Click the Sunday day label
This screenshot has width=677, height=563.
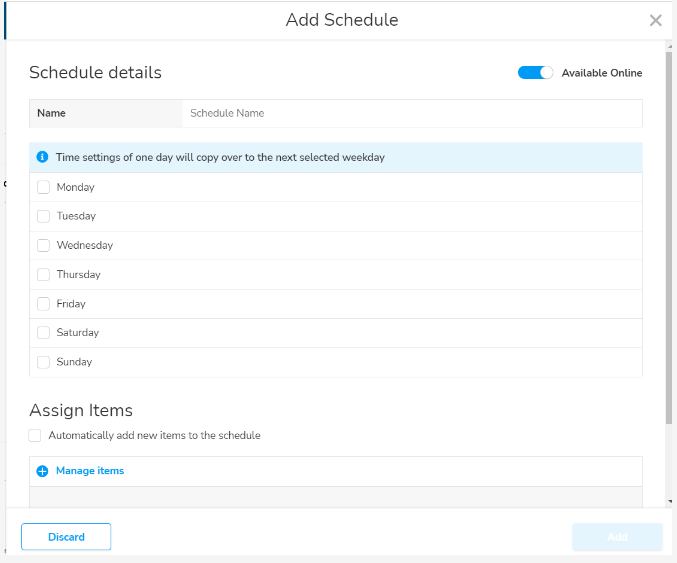click(x=74, y=362)
